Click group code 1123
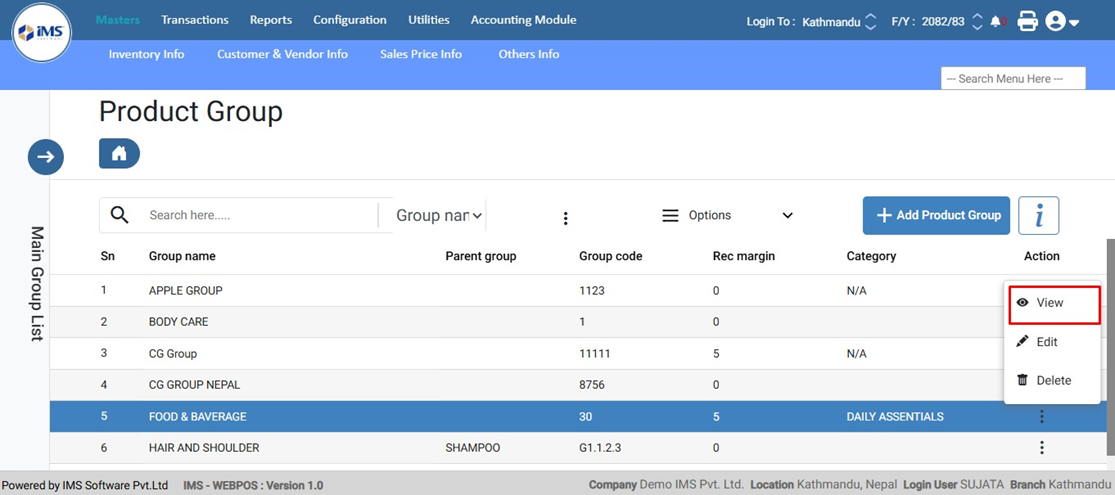 (592, 290)
